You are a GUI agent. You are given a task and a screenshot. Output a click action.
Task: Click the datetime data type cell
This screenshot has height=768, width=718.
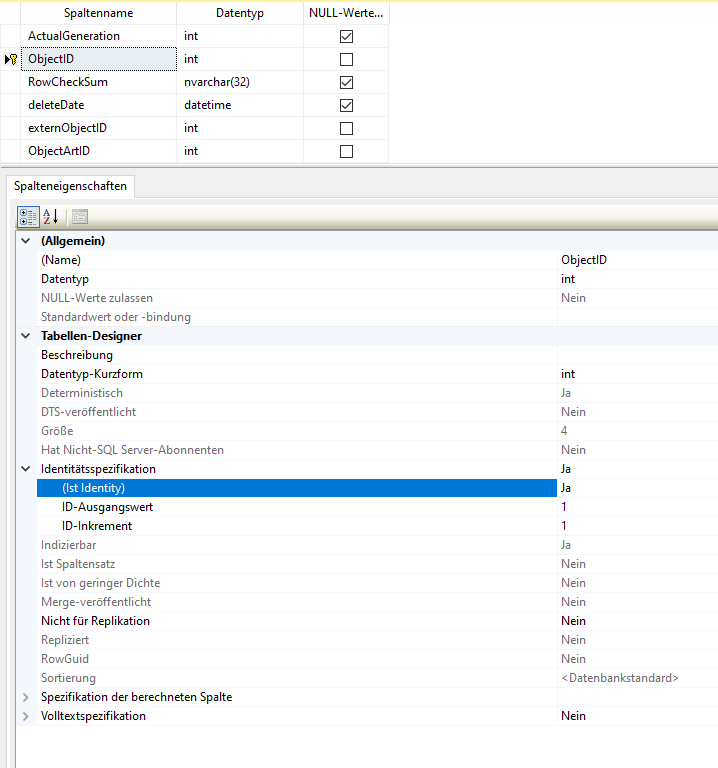click(240, 105)
